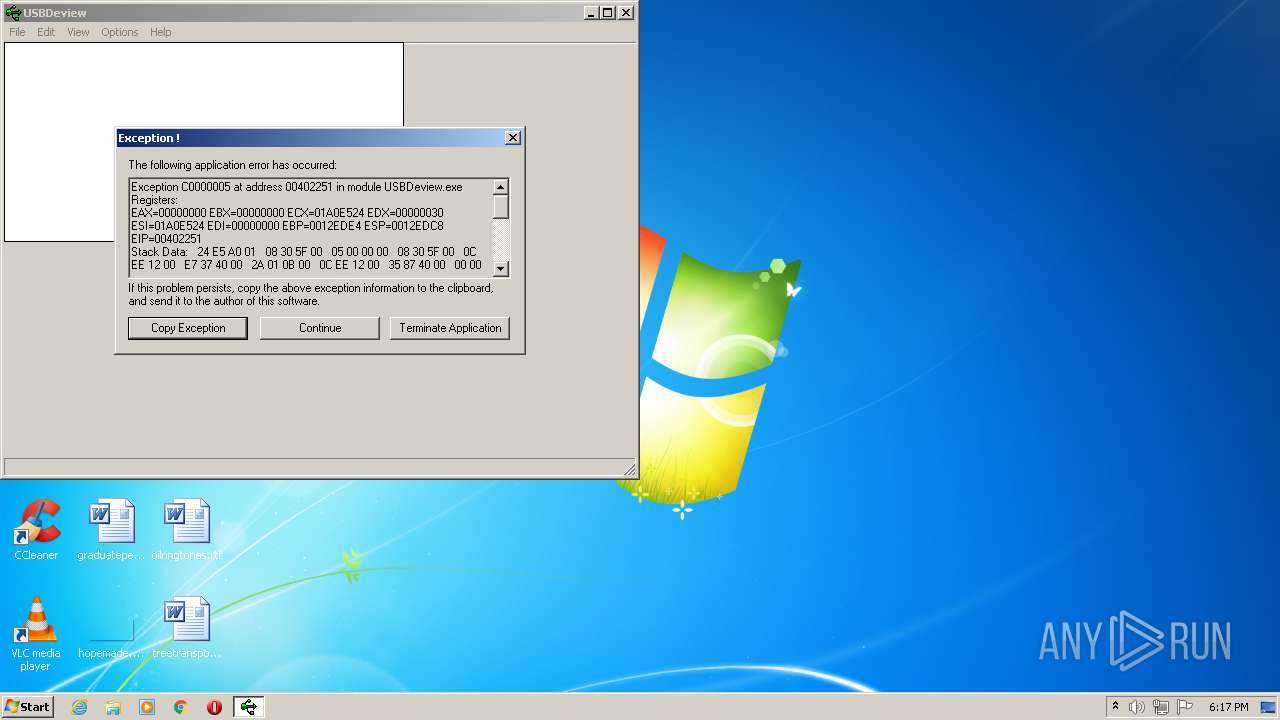Click the USBDeview title bar icon
The height and width of the screenshot is (720, 1280).
click(13, 13)
